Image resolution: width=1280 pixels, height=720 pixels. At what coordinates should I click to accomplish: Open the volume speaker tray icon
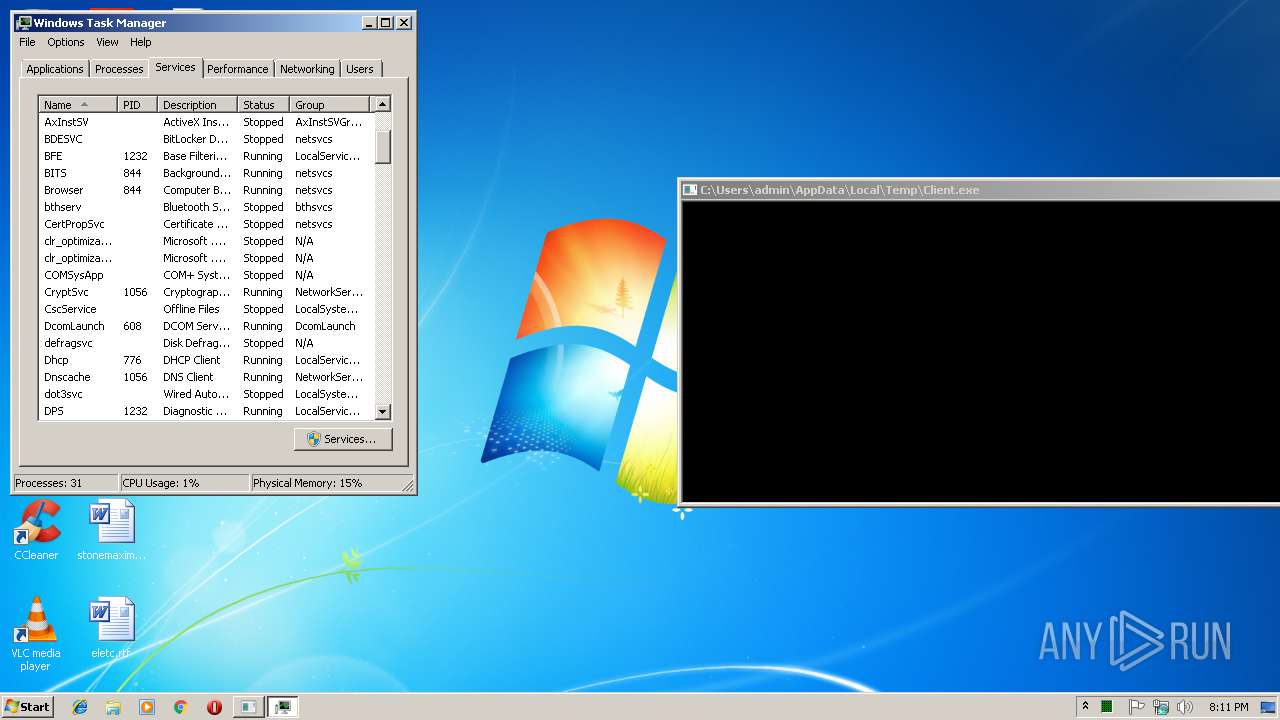(x=1184, y=707)
